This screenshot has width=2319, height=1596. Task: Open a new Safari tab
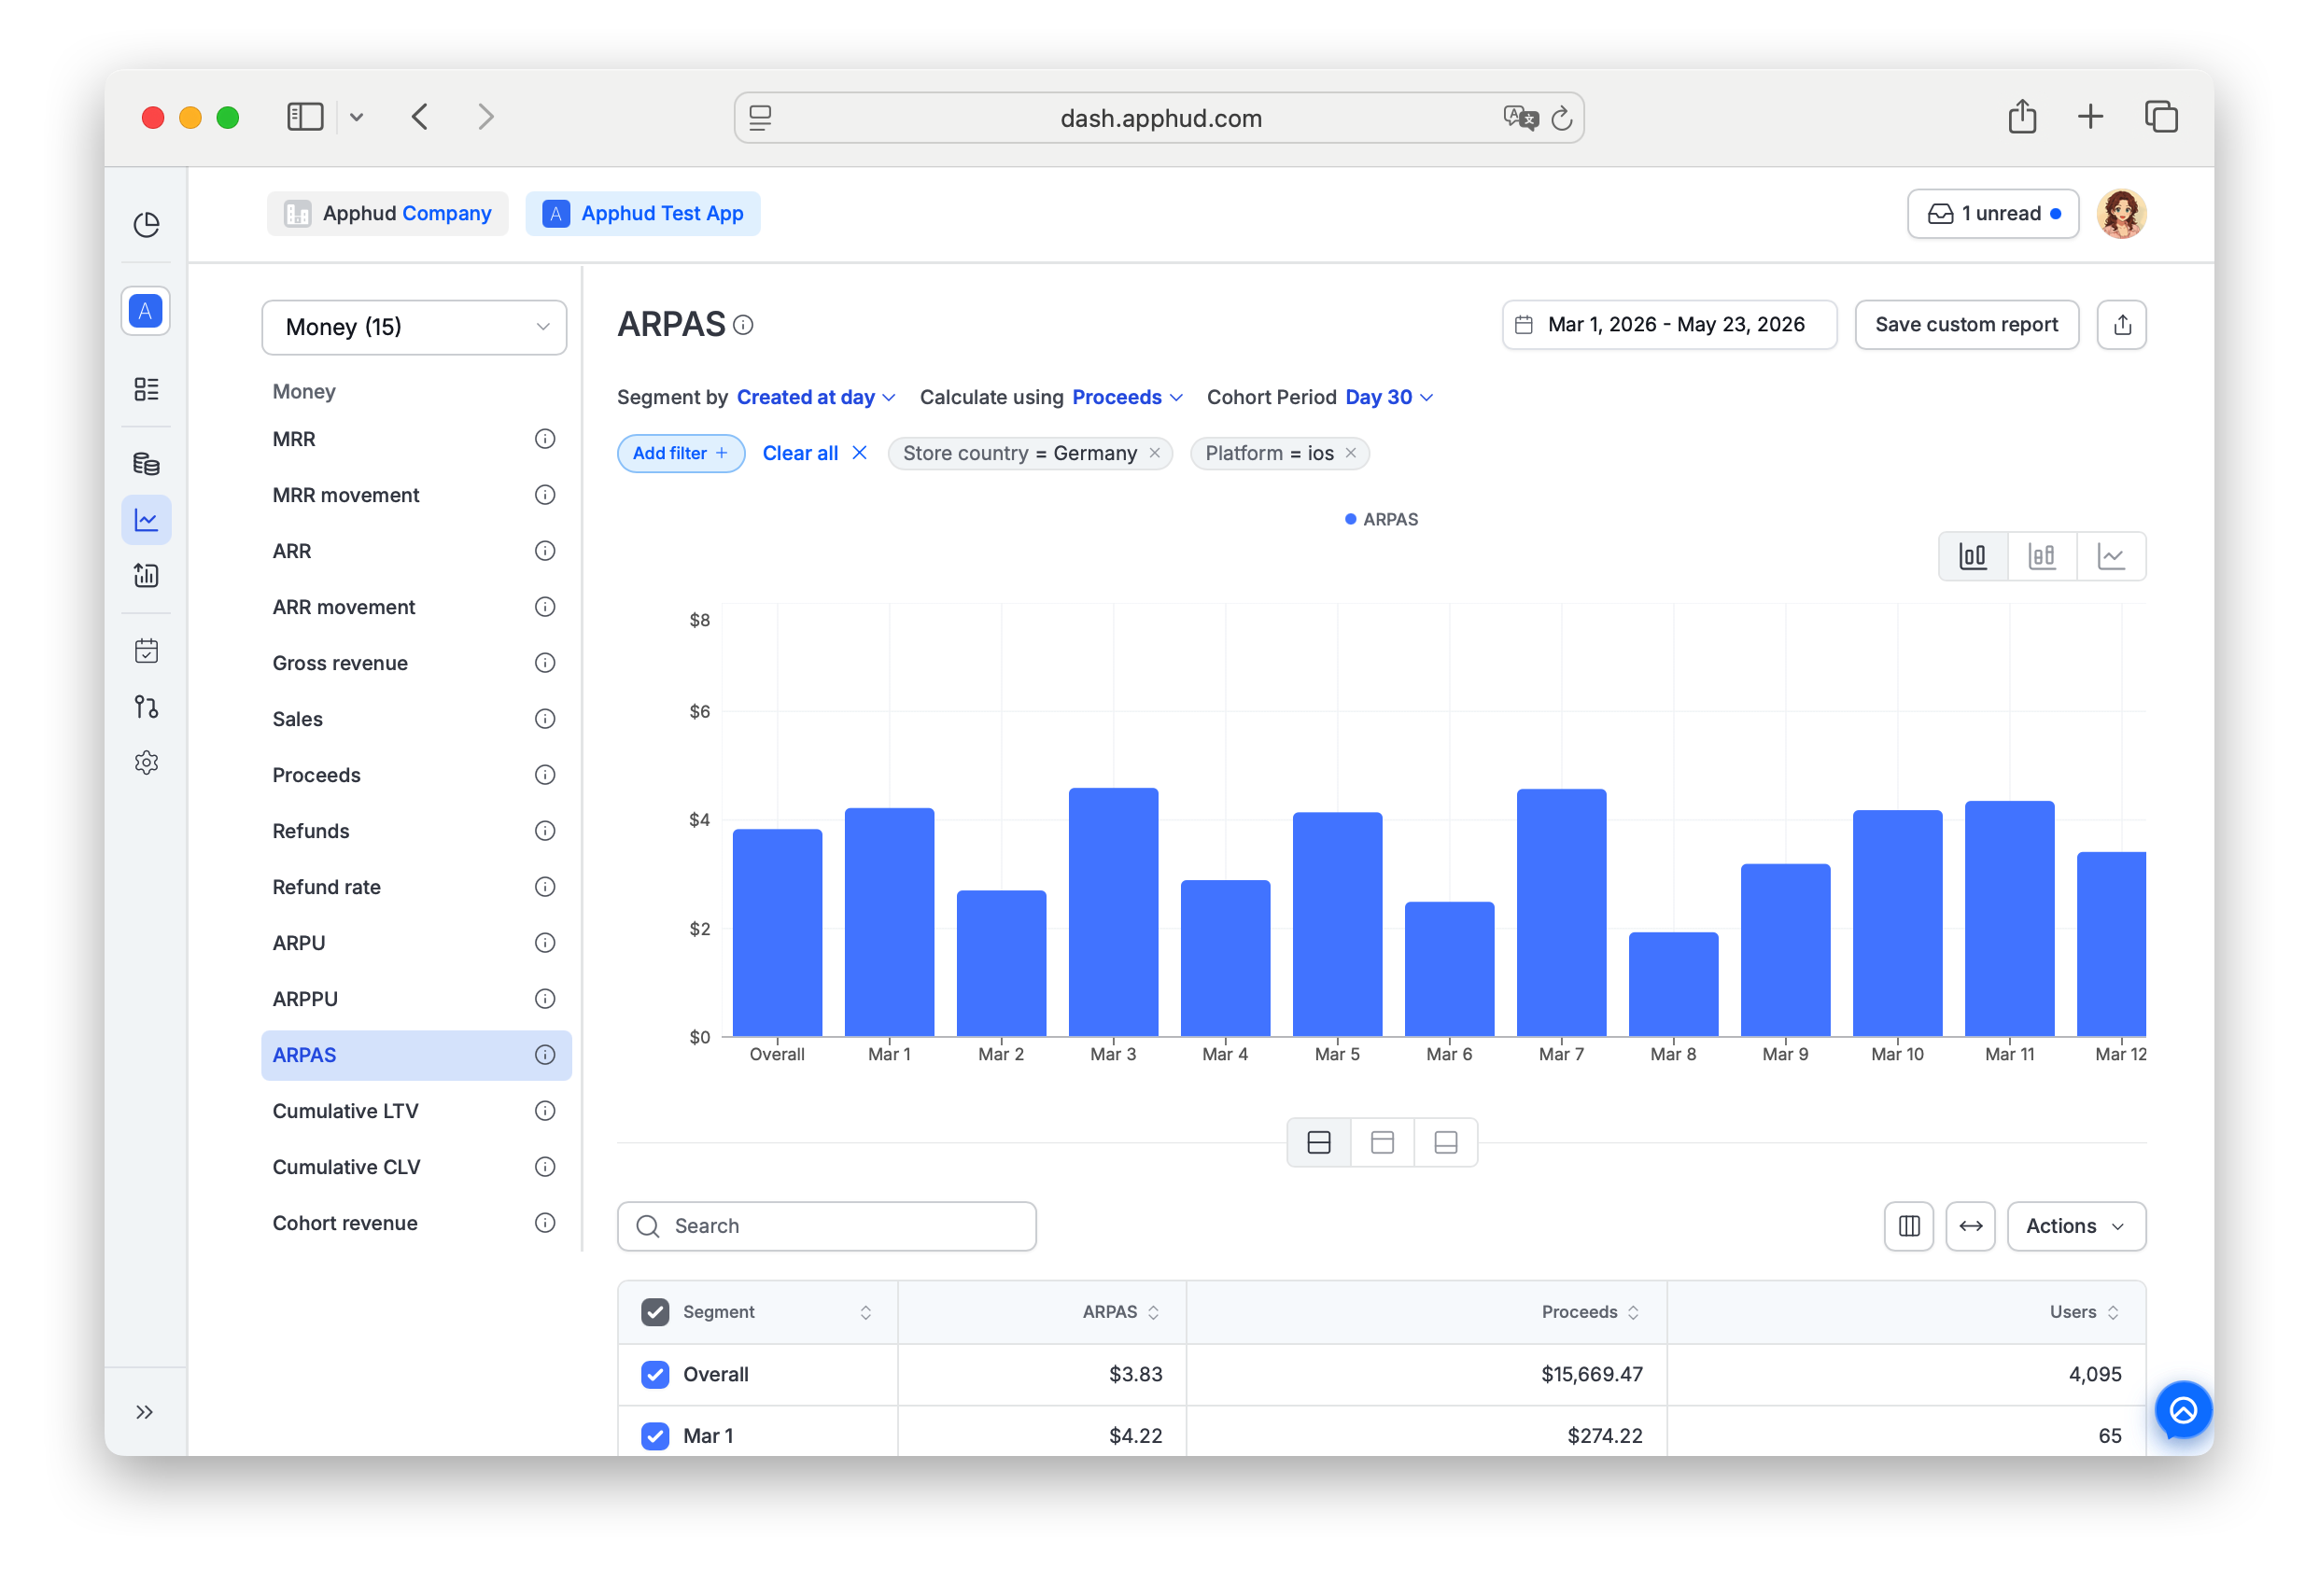pos(2090,117)
